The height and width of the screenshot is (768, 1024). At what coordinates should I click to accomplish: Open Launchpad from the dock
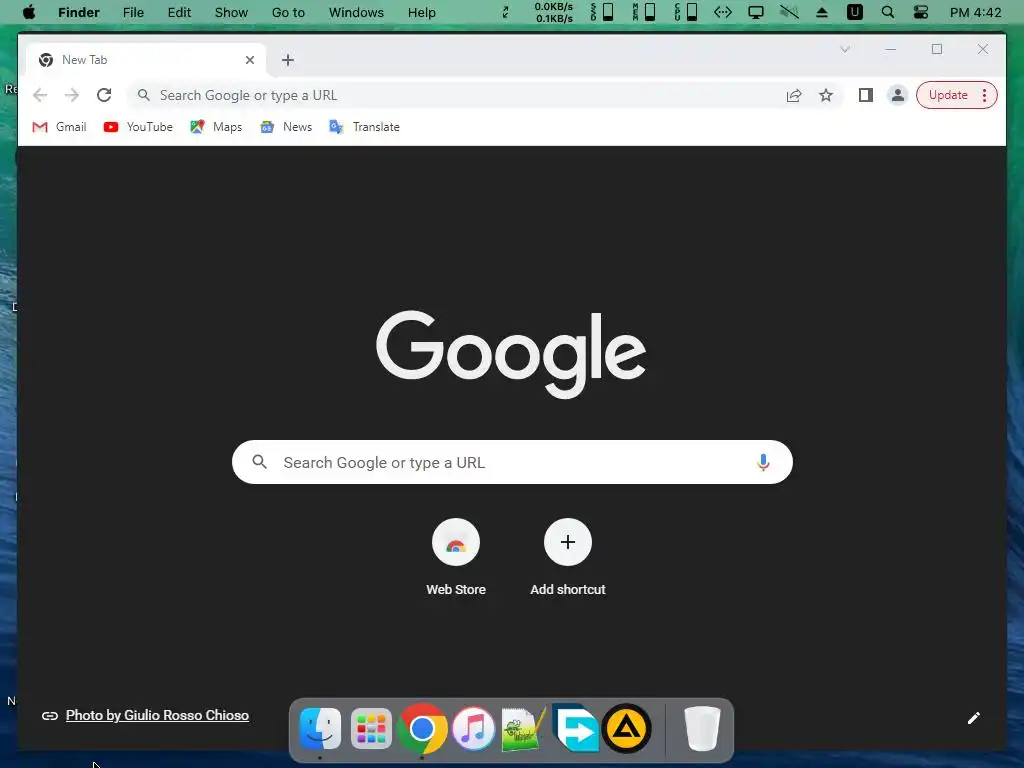pos(371,729)
